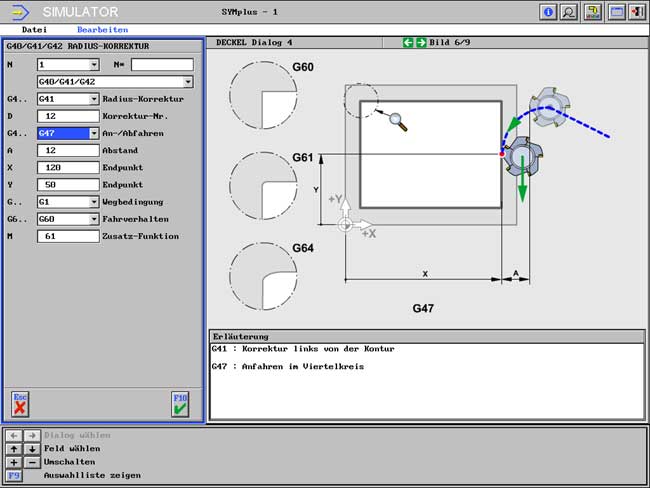
Task: Go to previous picture with green left arrow
Action: (x=408, y=43)
